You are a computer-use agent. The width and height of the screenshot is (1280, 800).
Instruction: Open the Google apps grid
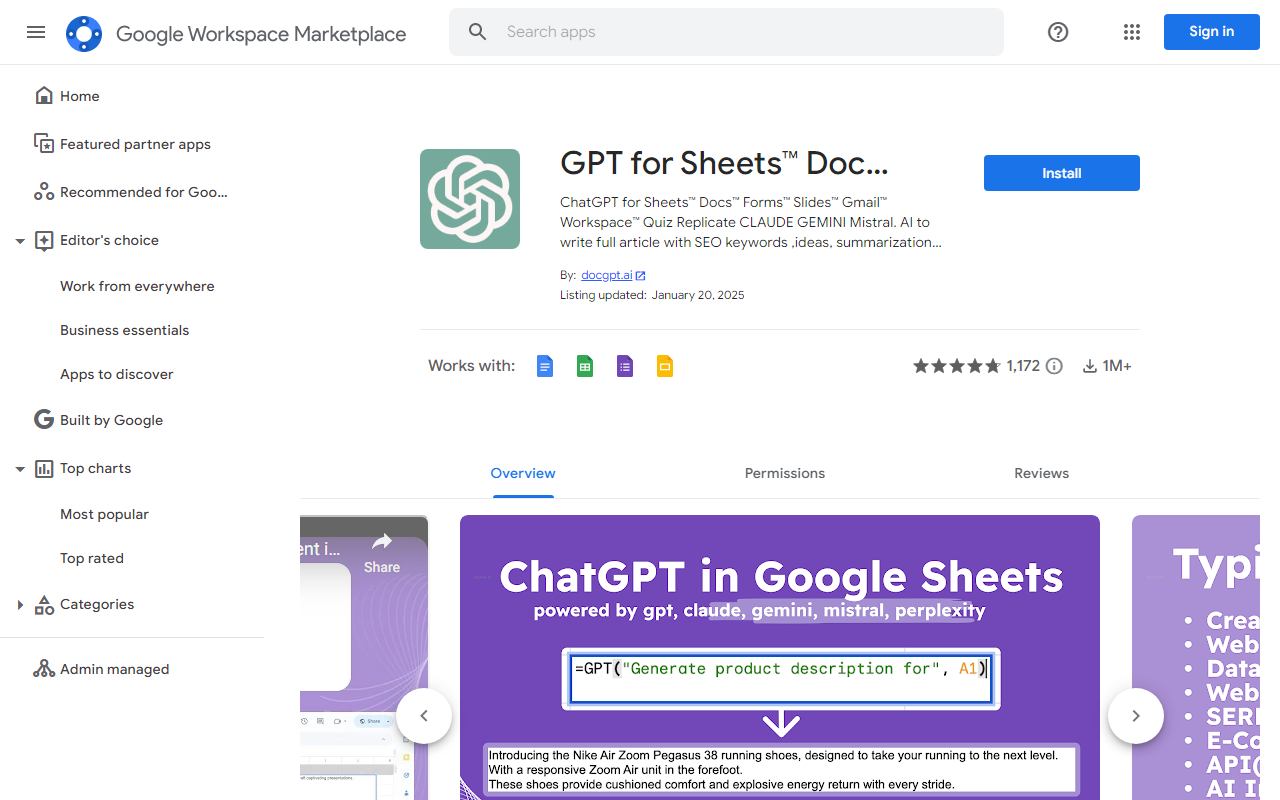[x=1132, y=32]
